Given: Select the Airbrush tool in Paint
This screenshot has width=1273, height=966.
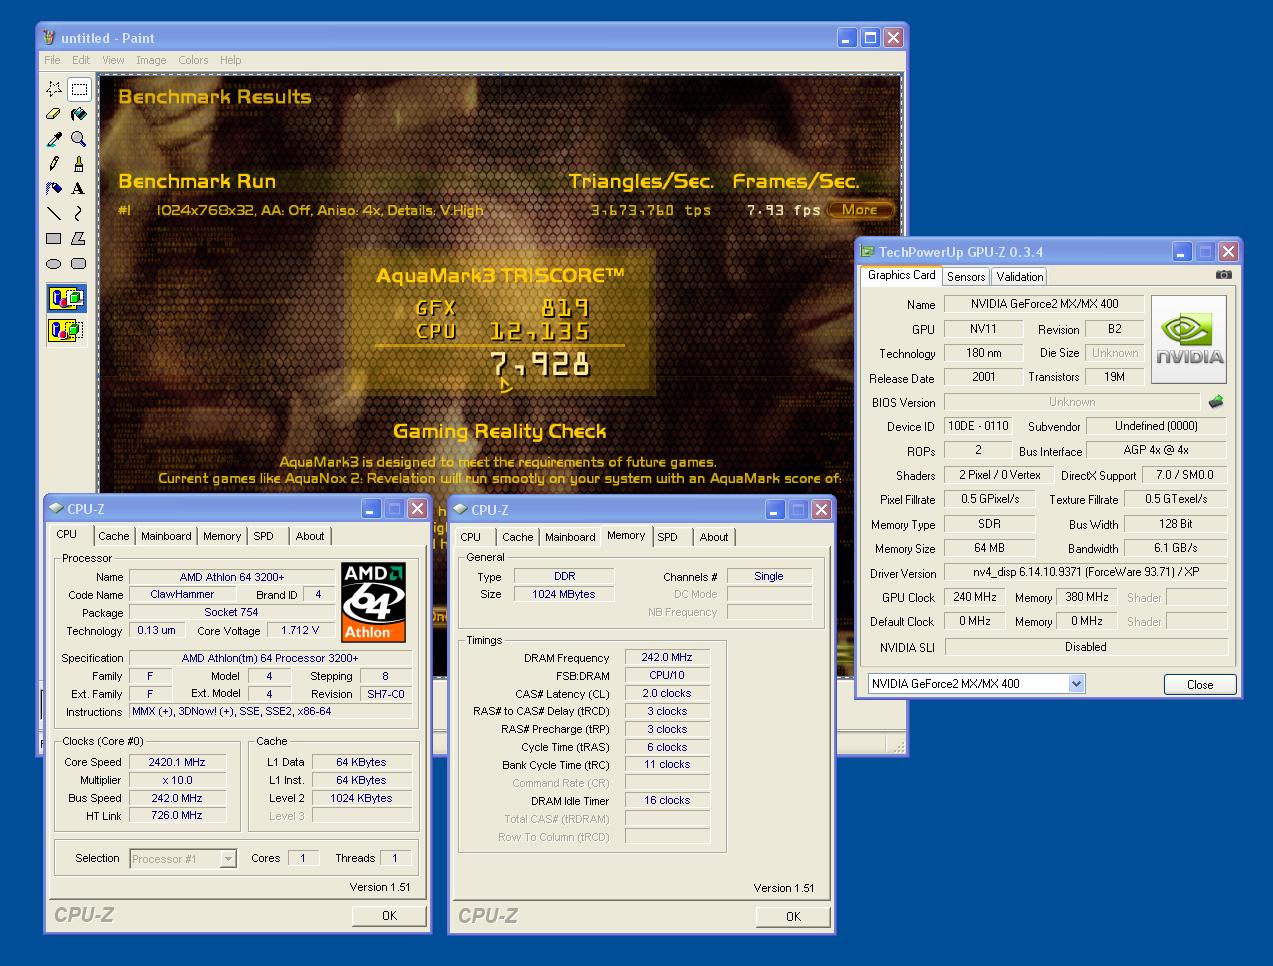Looking at the screenshot, I should pyautogui.click(x=54, y=188).
